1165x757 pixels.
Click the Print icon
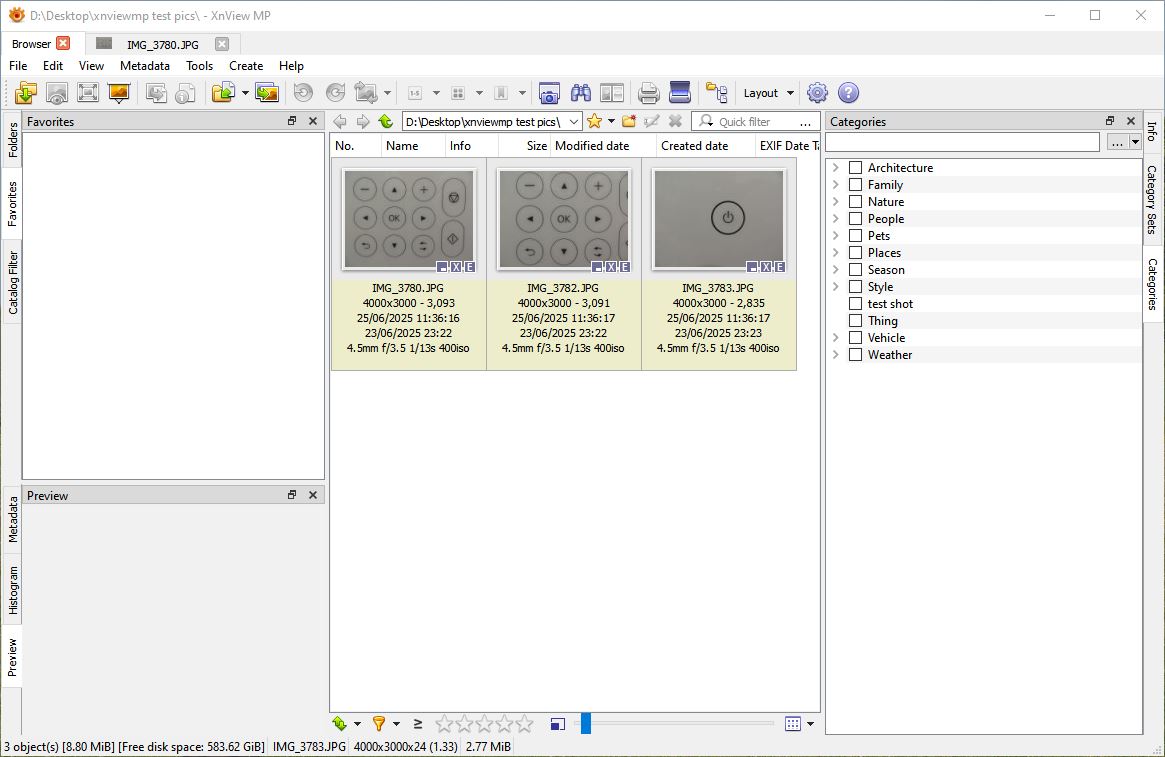pyautogui.click(x=649, y=93)
